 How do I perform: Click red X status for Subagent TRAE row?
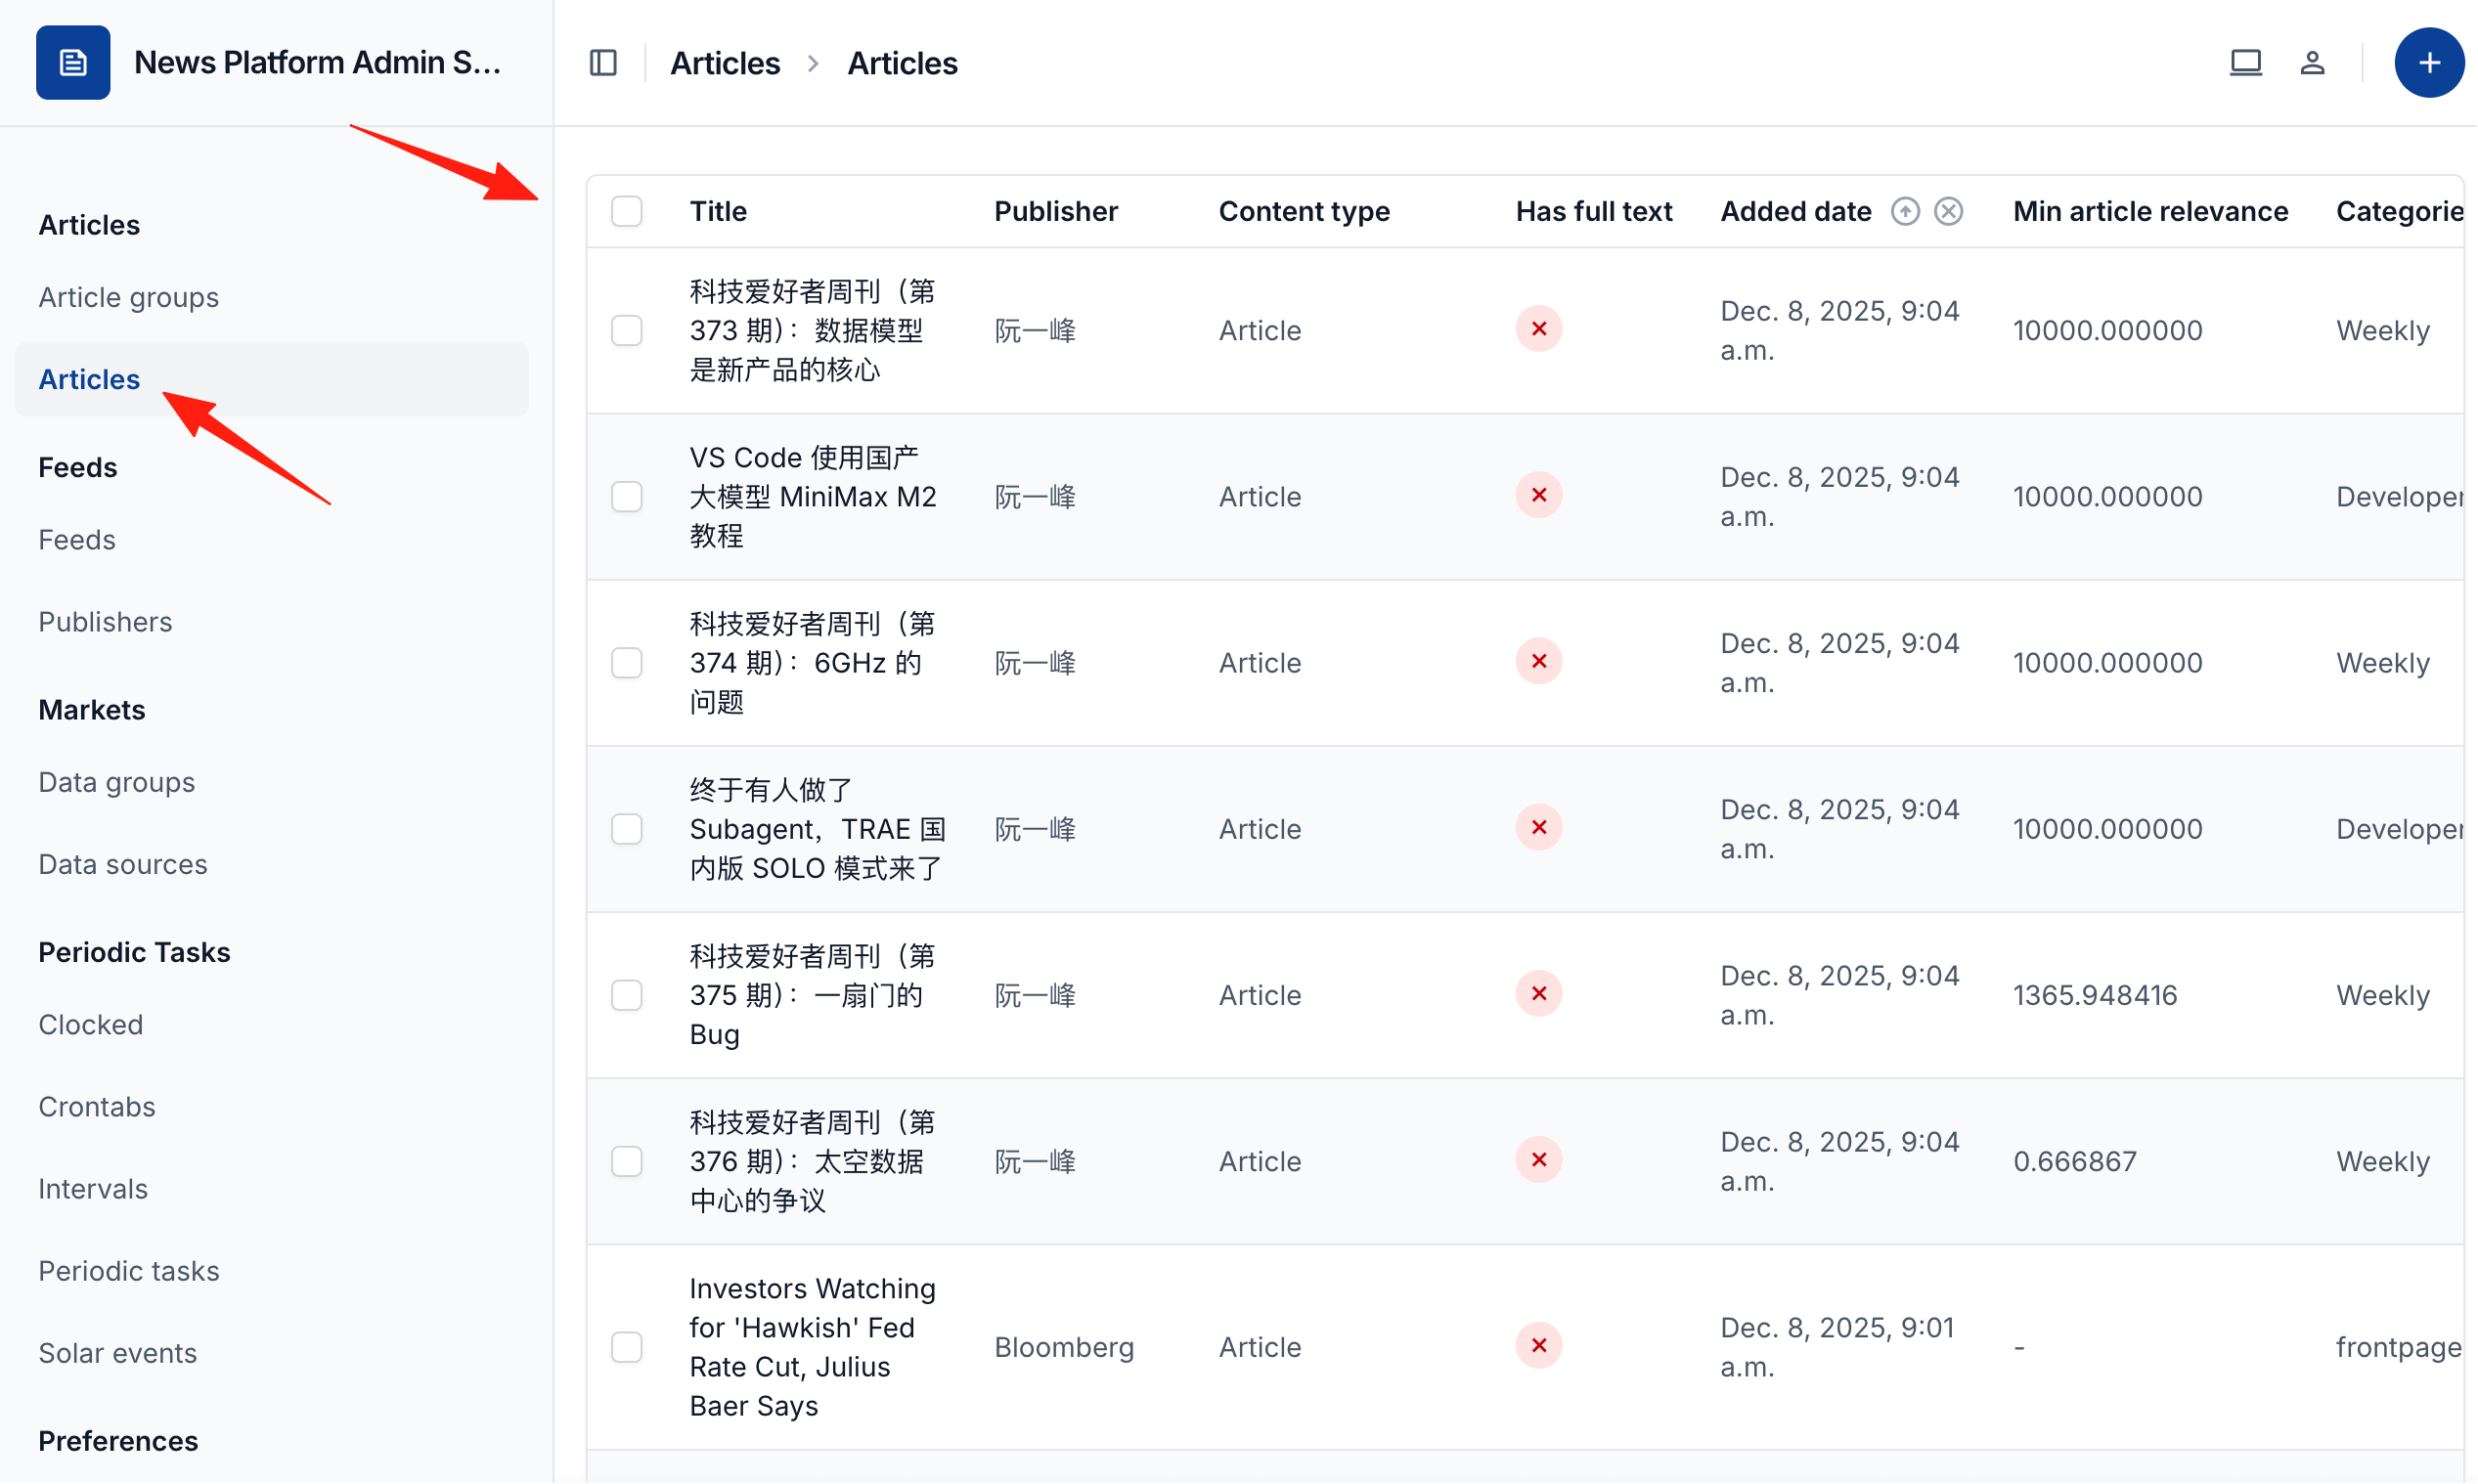pos(1539,827)
